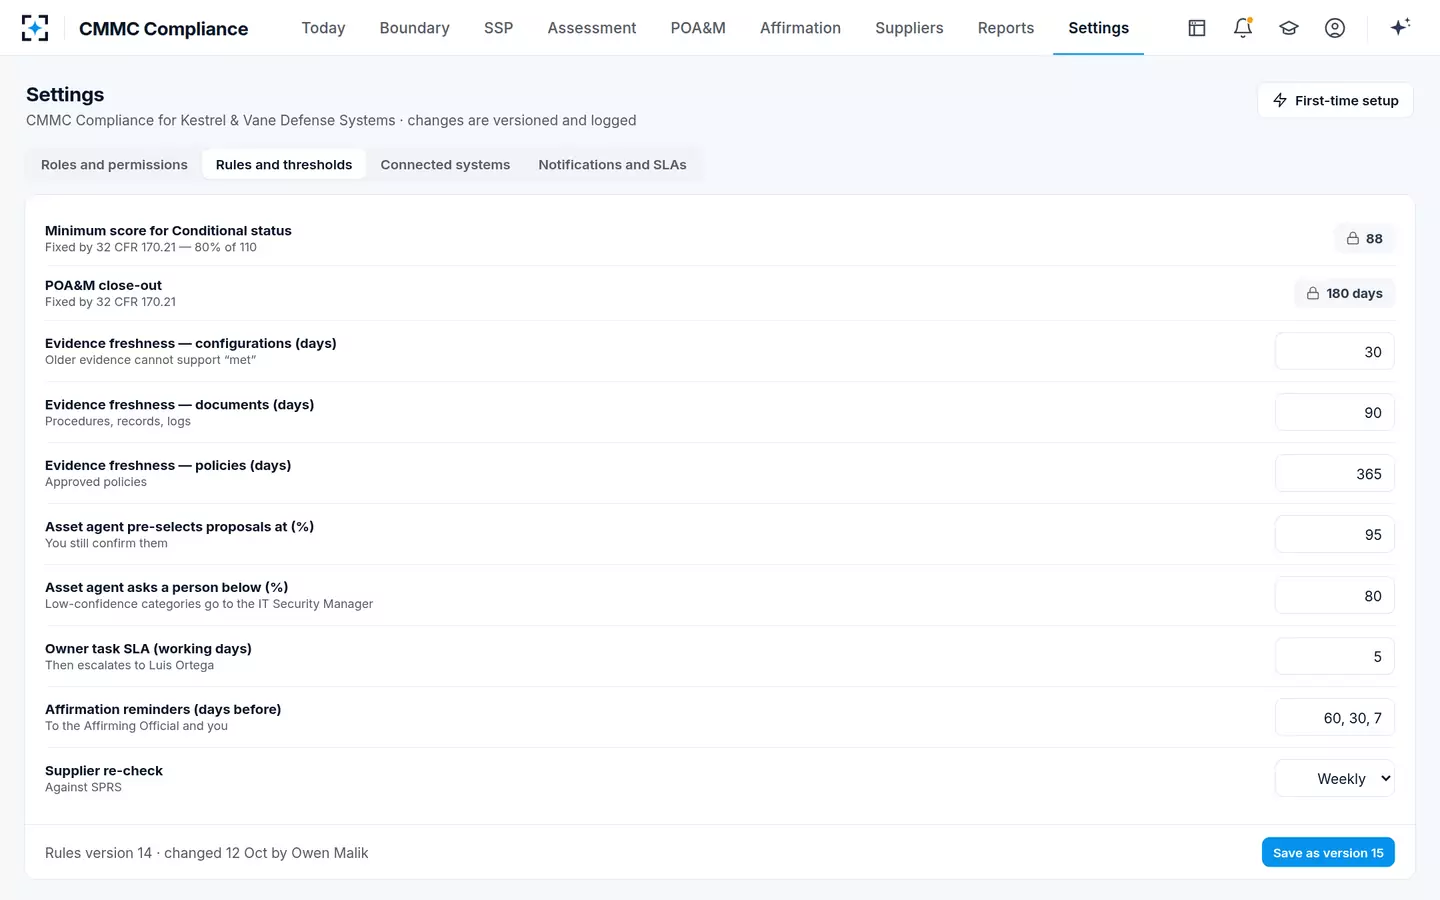Save as version 15

pos(1328,853)
